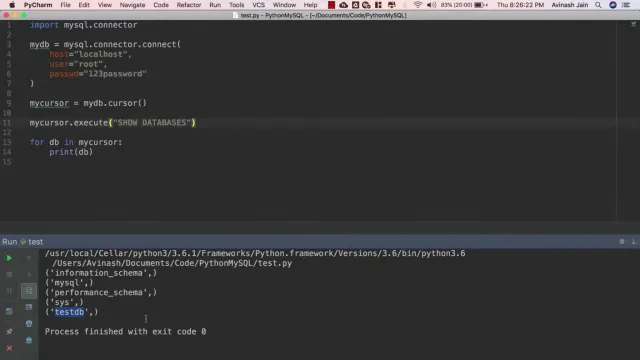Click the test.py path in console output
Viewport: 640px width, 360px height.
172,263
